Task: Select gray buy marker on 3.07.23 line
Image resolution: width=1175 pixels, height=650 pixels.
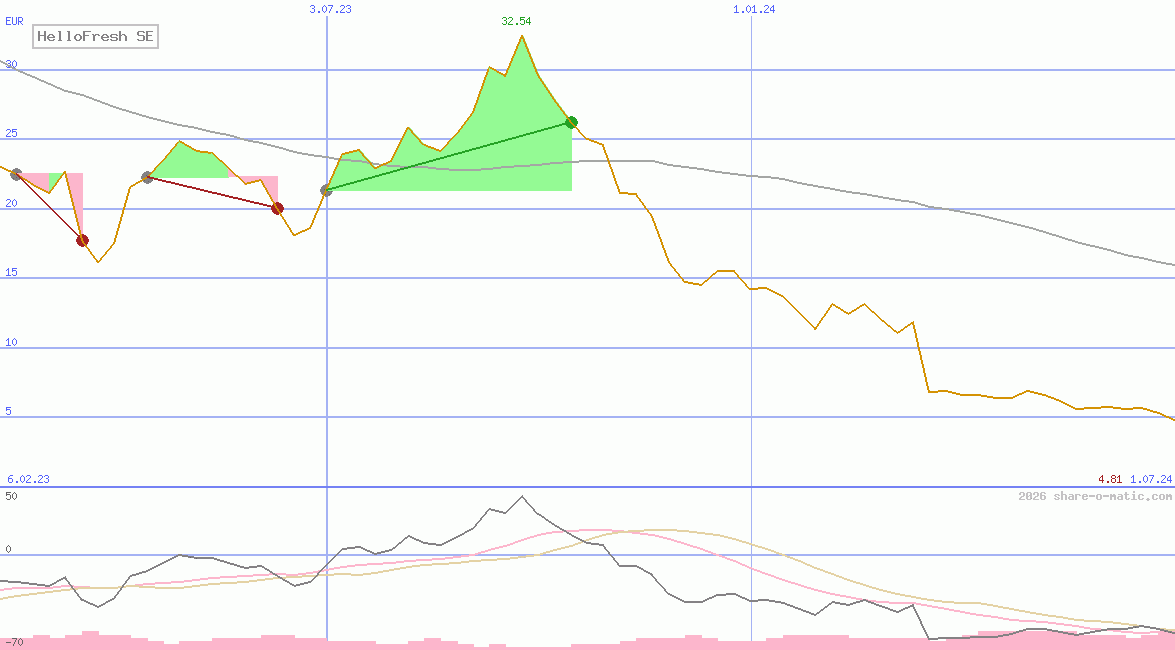Action: [x=326, y=190]
